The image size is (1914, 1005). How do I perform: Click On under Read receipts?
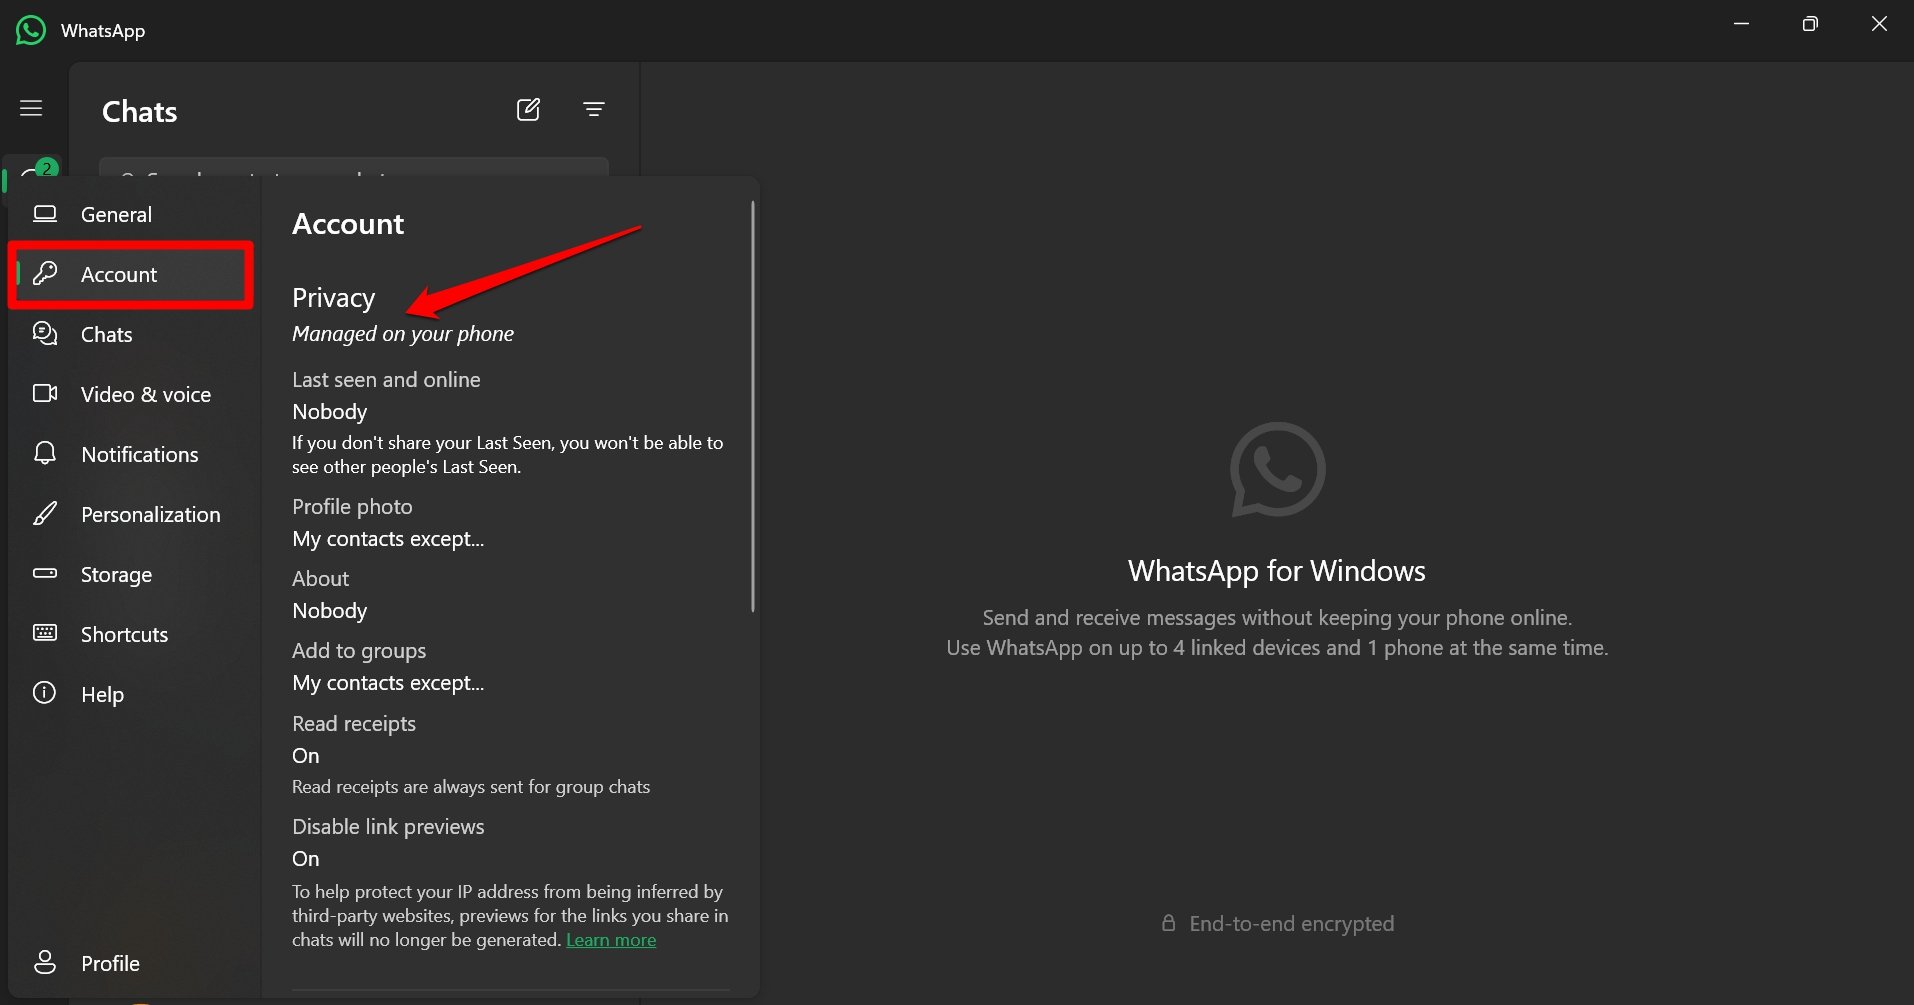(x=306, y=756)
